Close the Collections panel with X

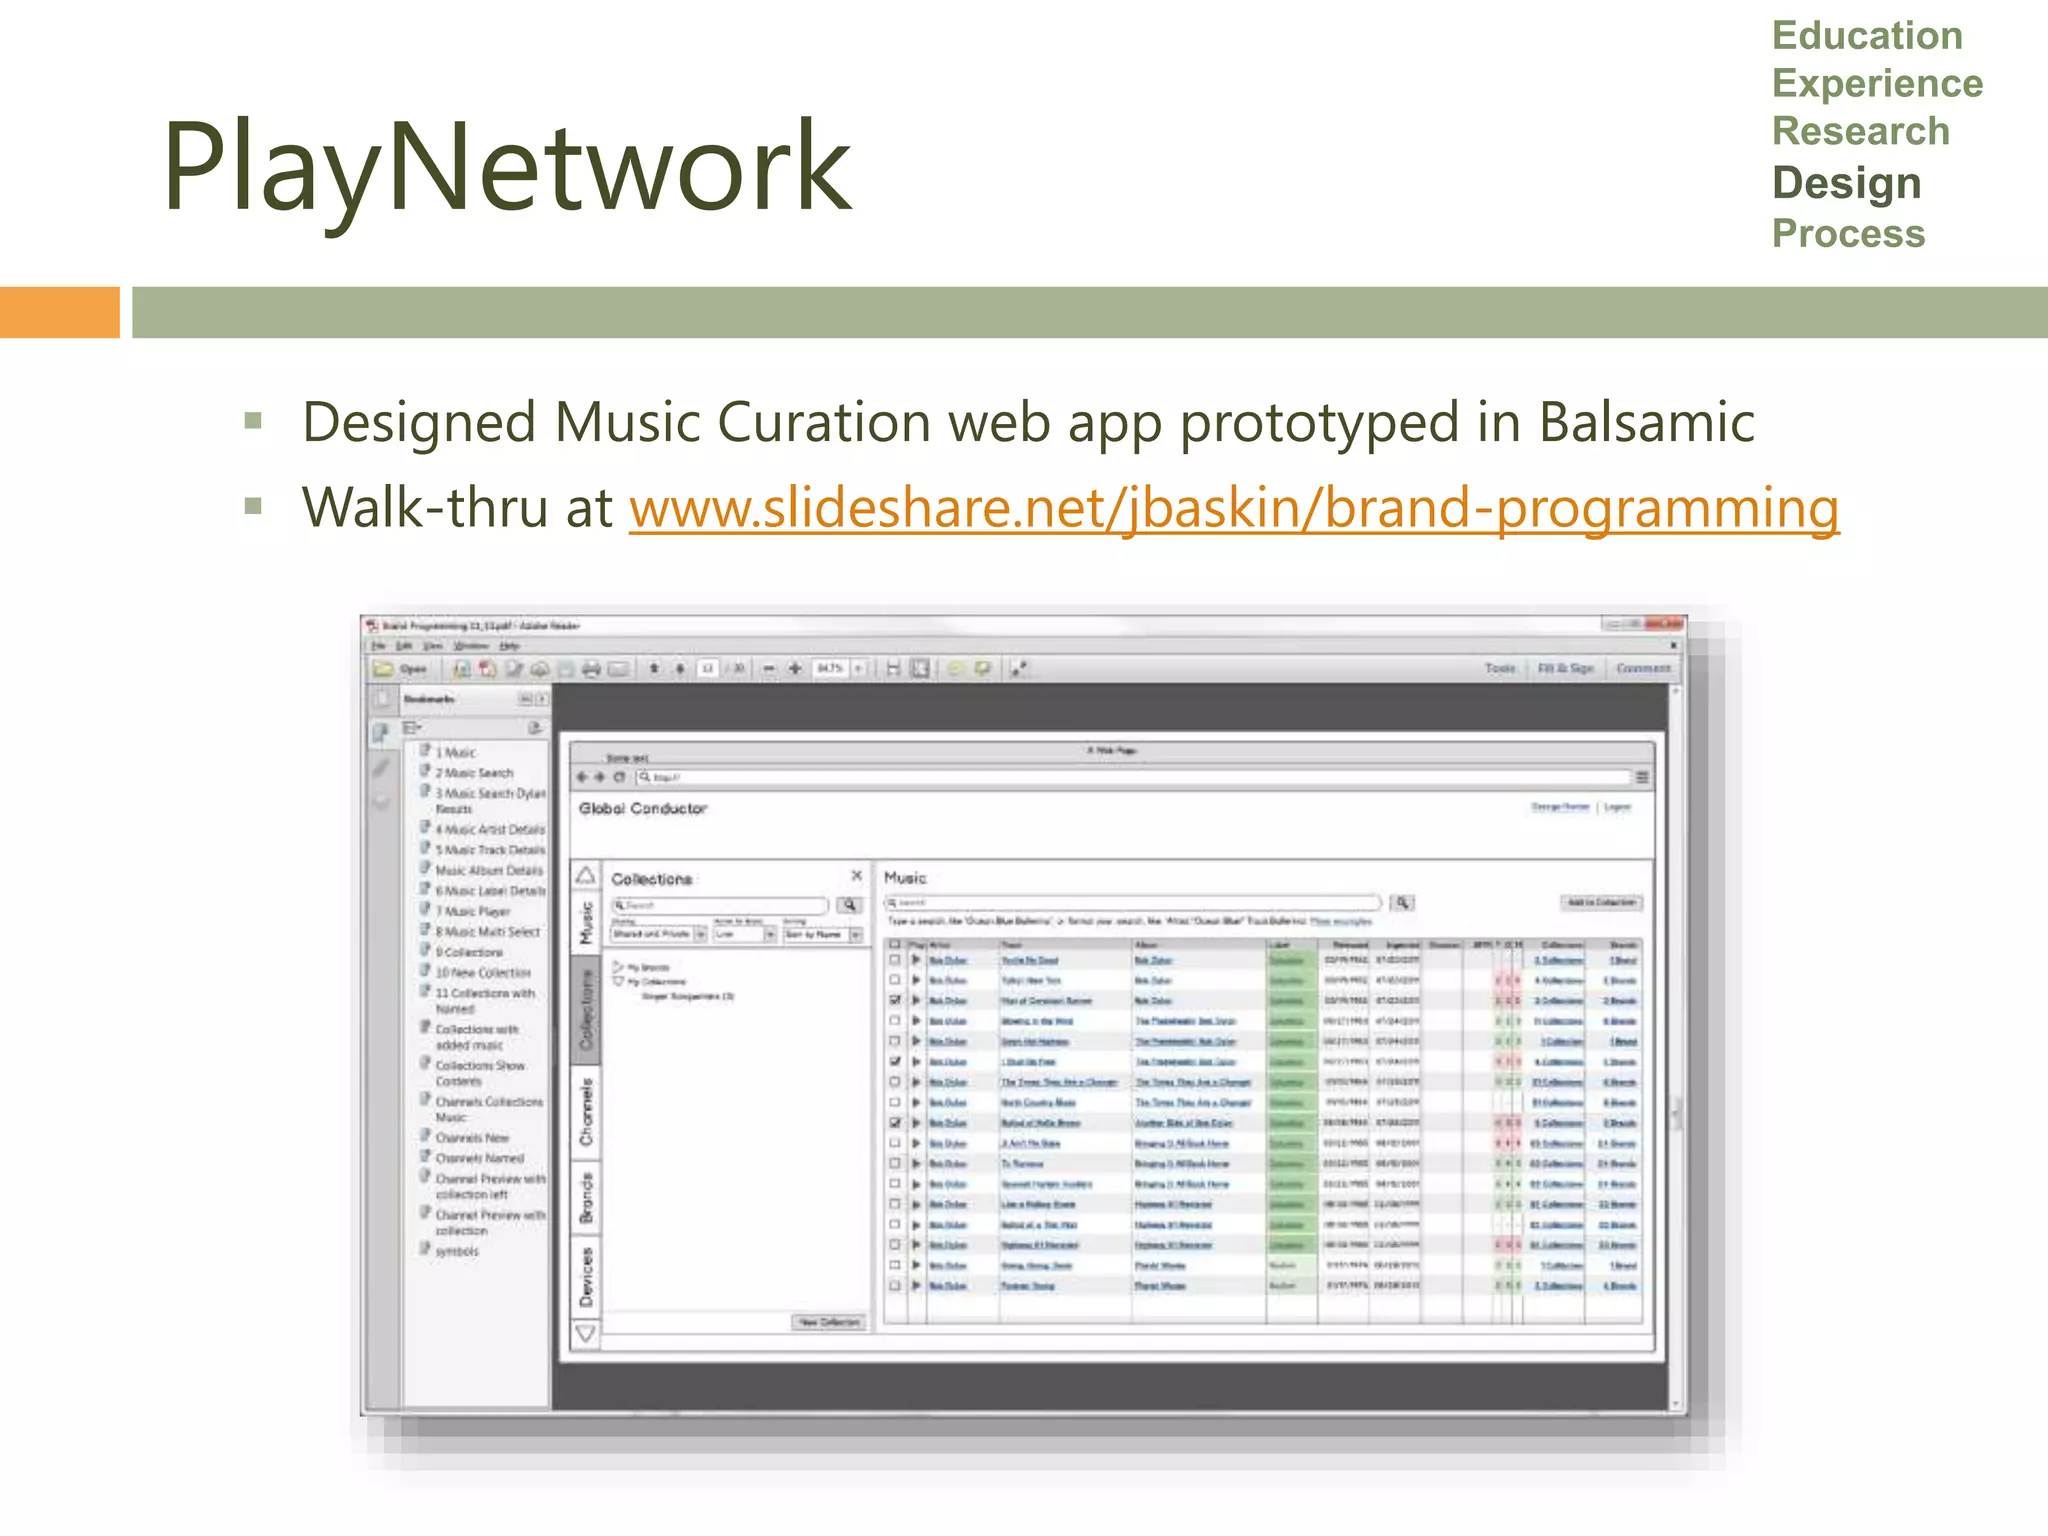click(856, 875)
